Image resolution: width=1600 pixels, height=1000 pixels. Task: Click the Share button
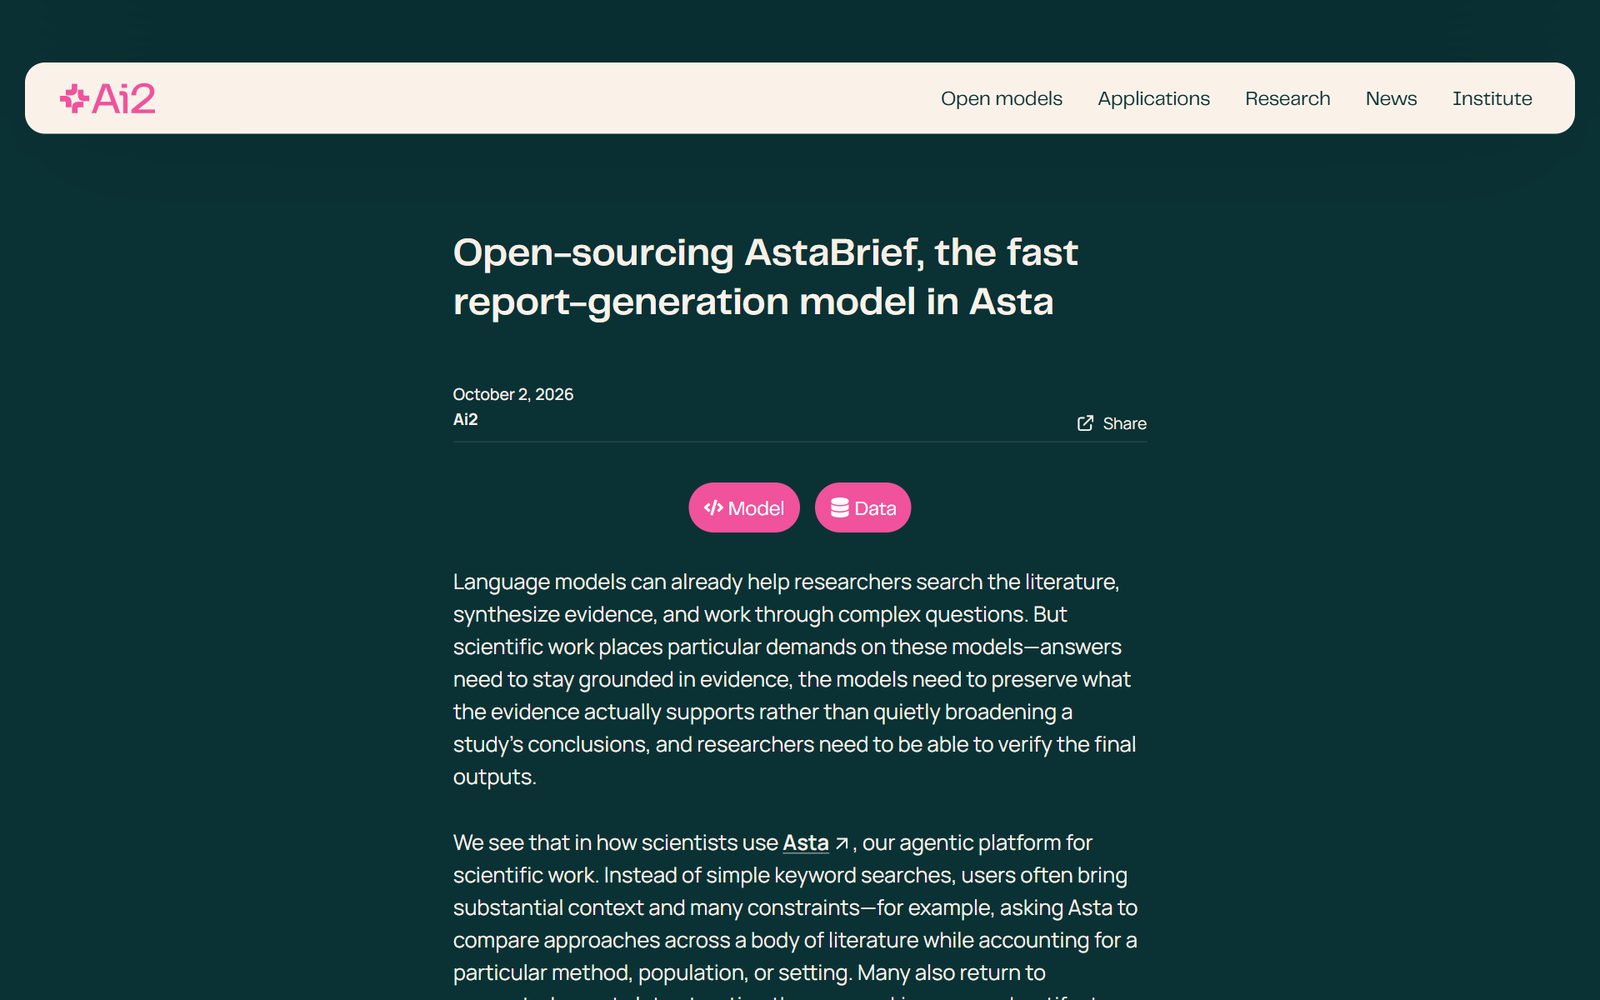point(1112,423)
